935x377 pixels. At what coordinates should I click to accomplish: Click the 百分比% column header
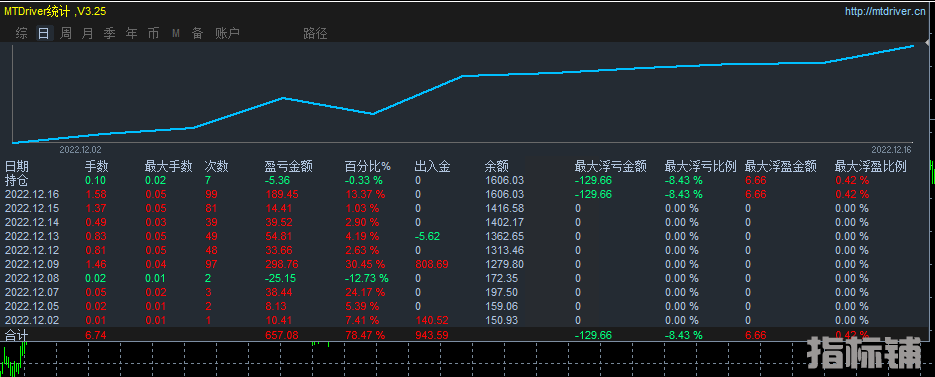tap(368, 166)
